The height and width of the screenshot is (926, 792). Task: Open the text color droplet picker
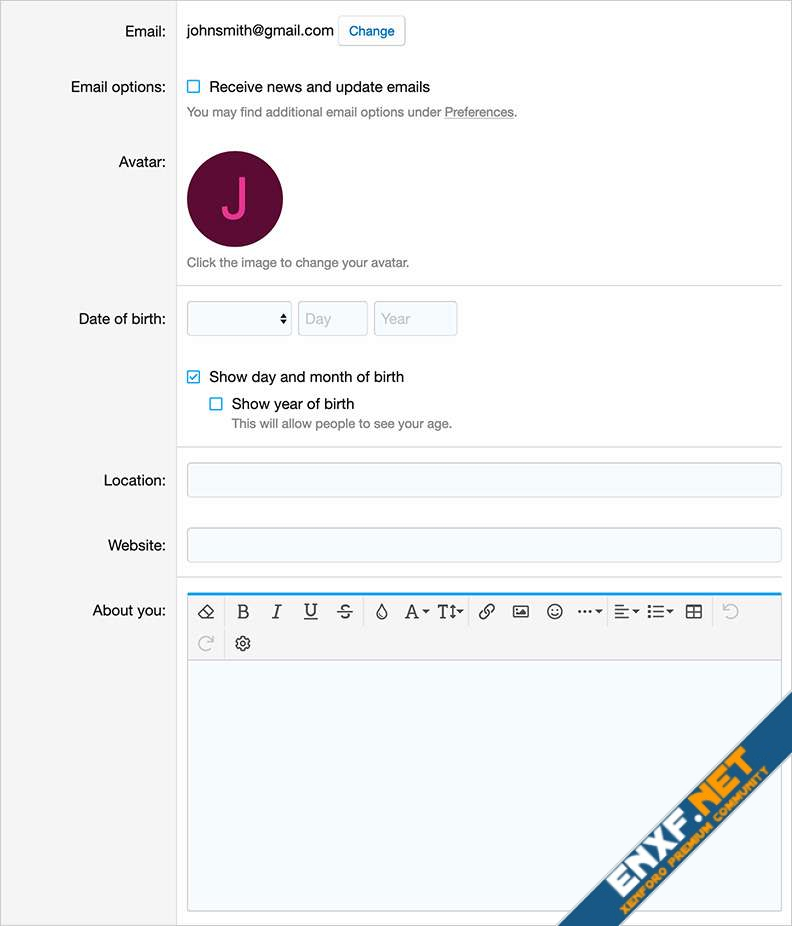click(381, 612)
